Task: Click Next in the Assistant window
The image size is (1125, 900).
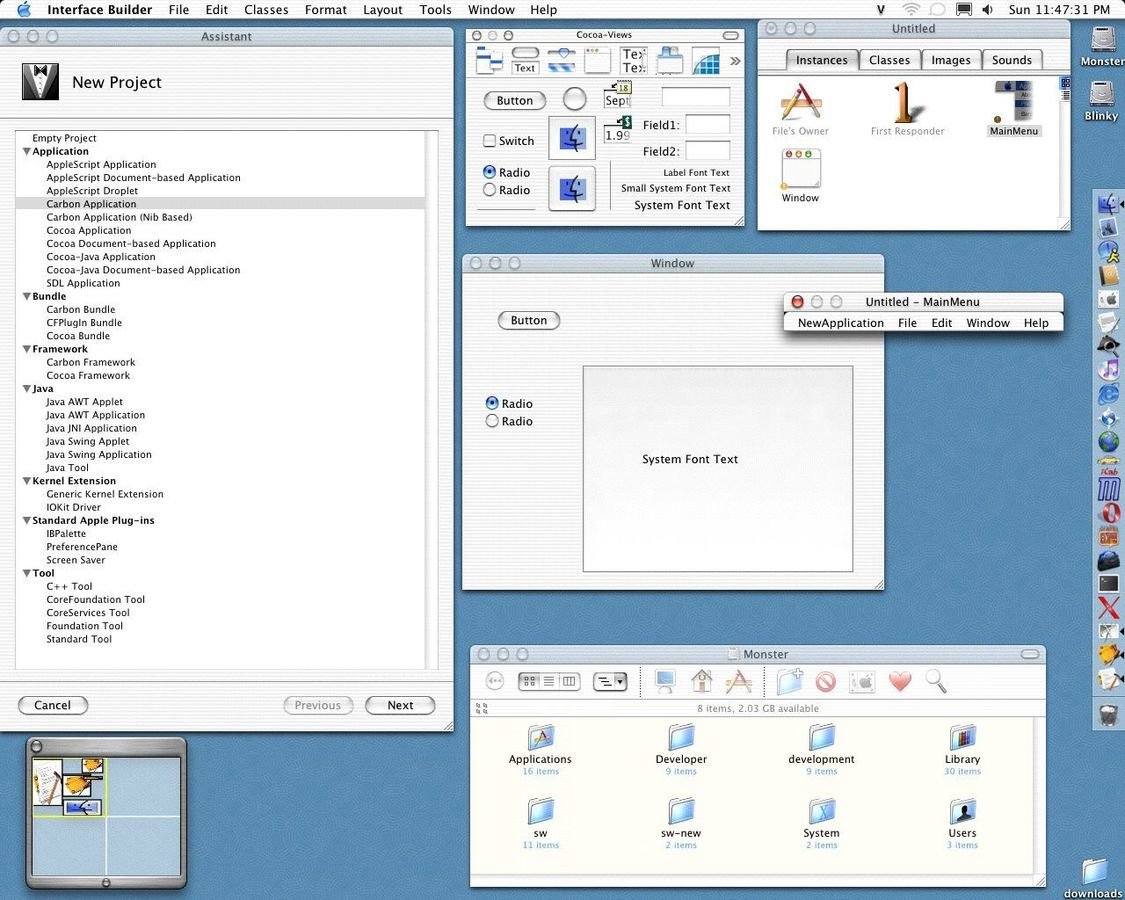Action: pos(400,706)
